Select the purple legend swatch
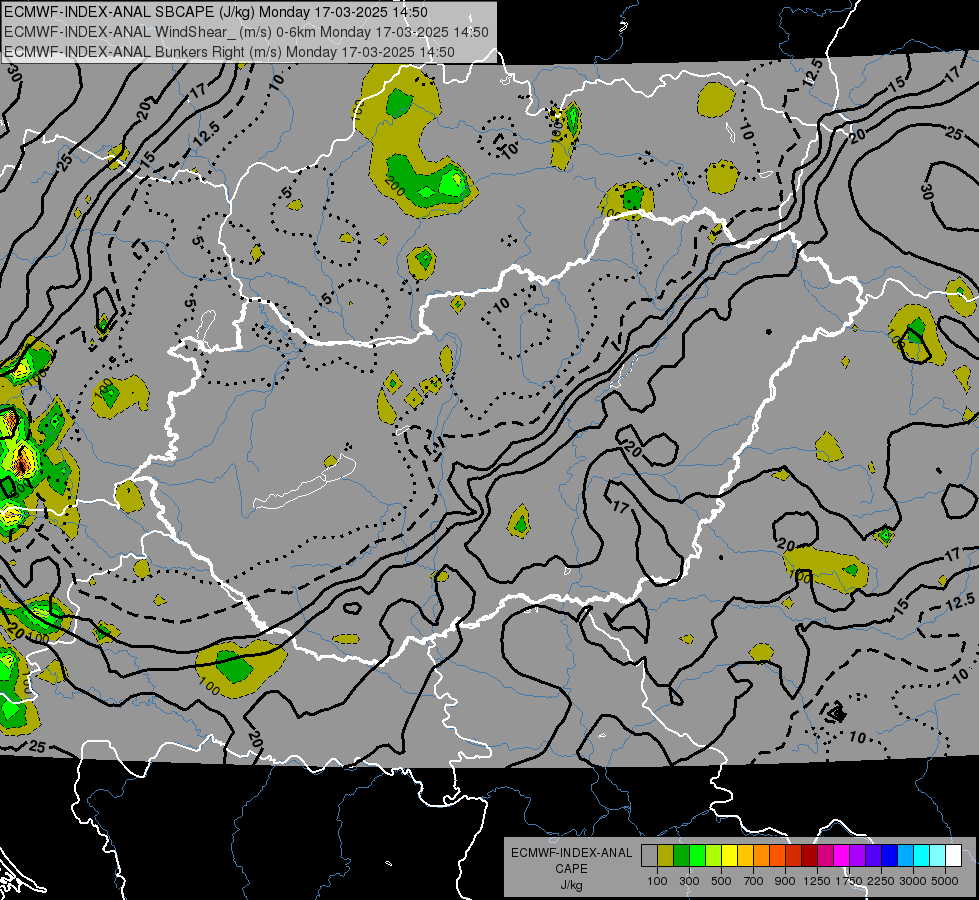The width and height of the screenshot is (979, 900). point(858,856)
